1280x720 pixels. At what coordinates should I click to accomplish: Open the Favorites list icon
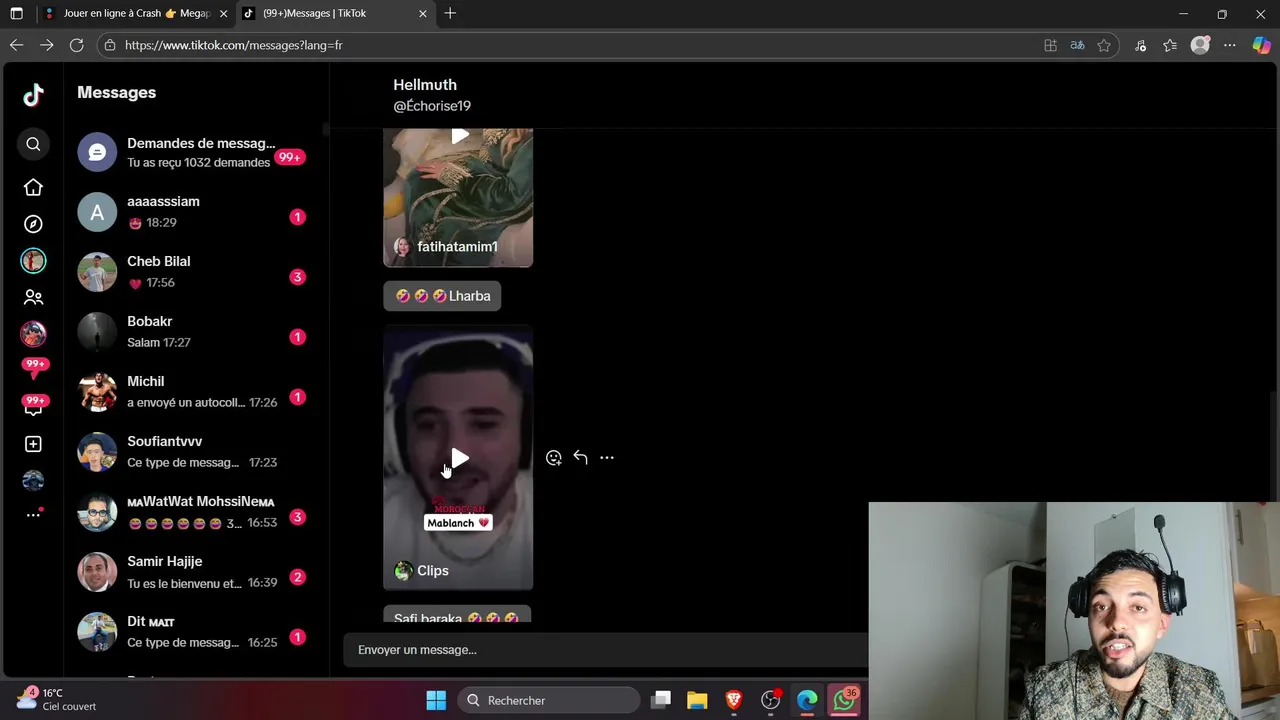[1170, 45]
